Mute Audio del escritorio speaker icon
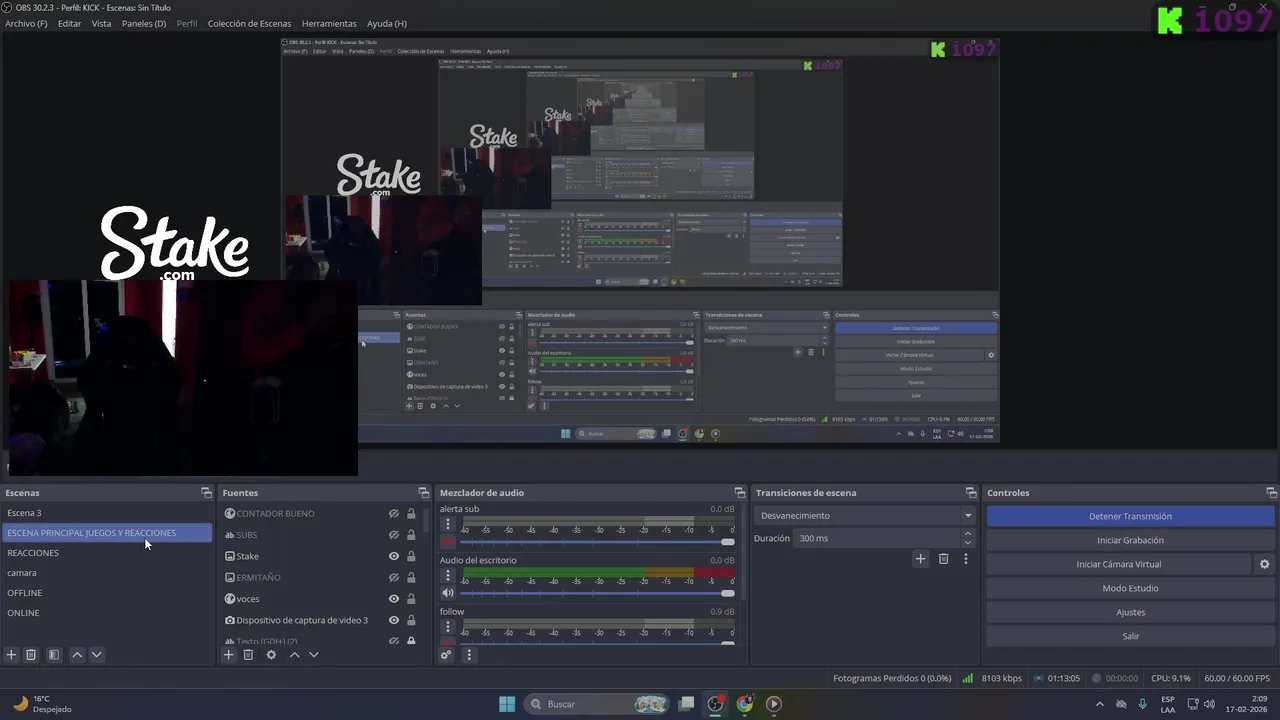This screenshot has height=720, width=1280. 448,593
